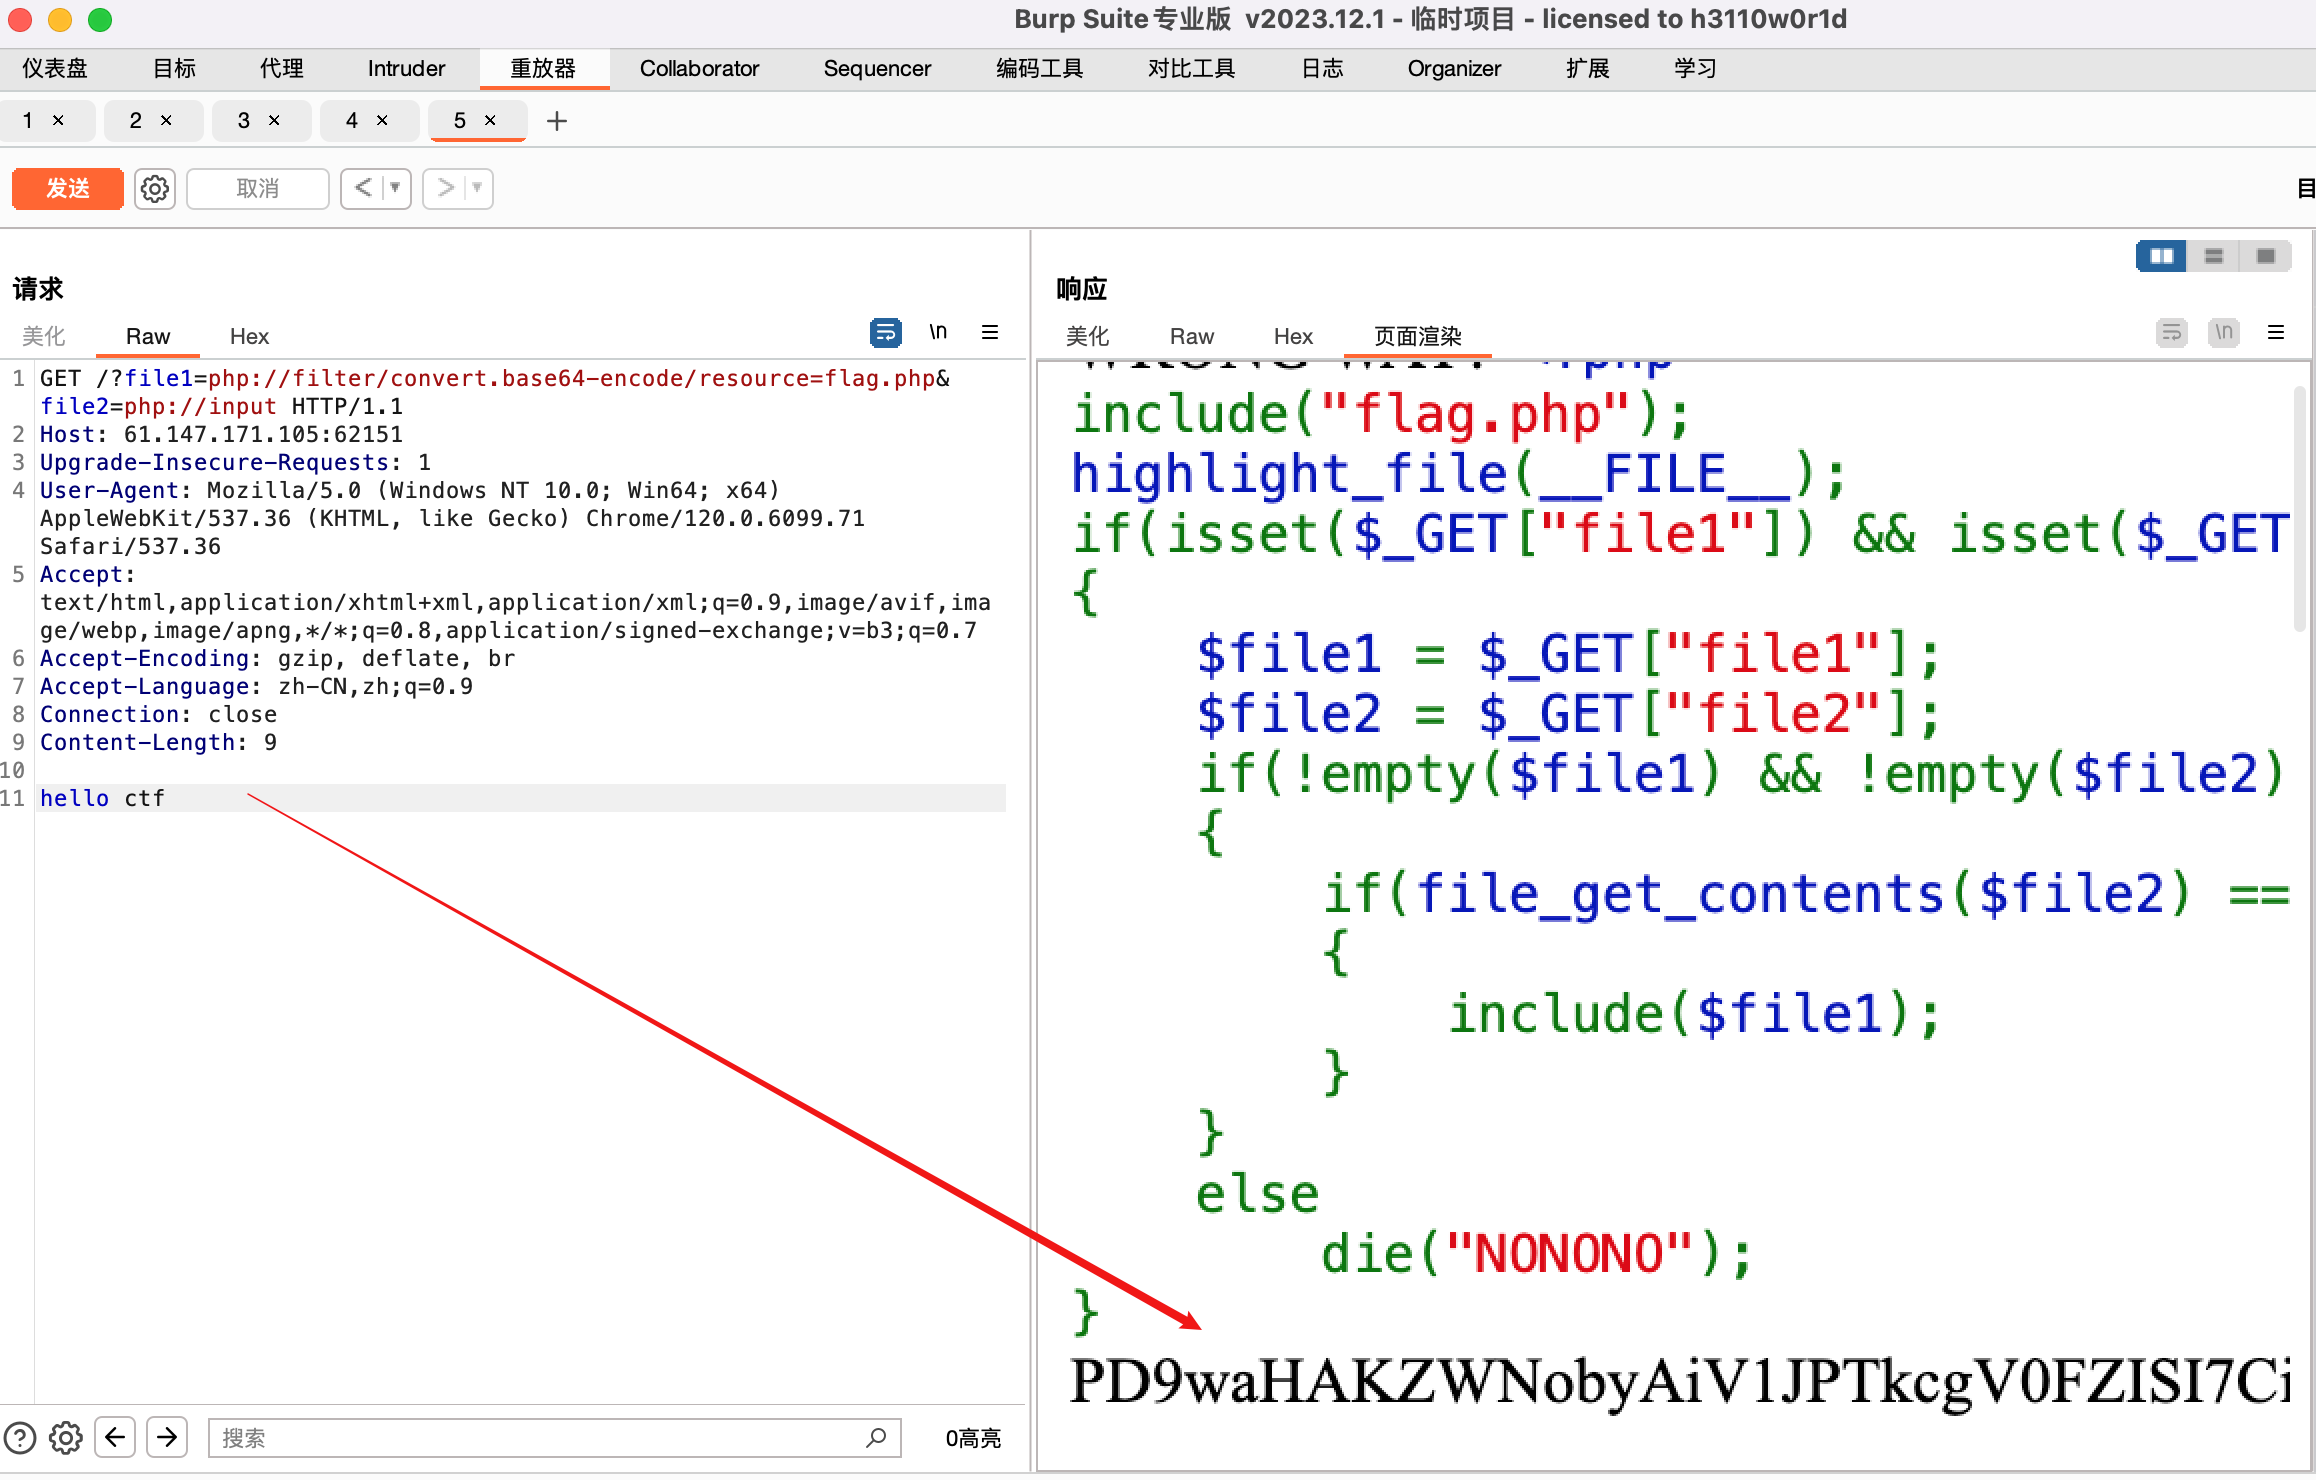This screenshot has width=2316, height=1480.
Task: Click the previous-match left arrow near search
Action: (x=114, y=1437)
